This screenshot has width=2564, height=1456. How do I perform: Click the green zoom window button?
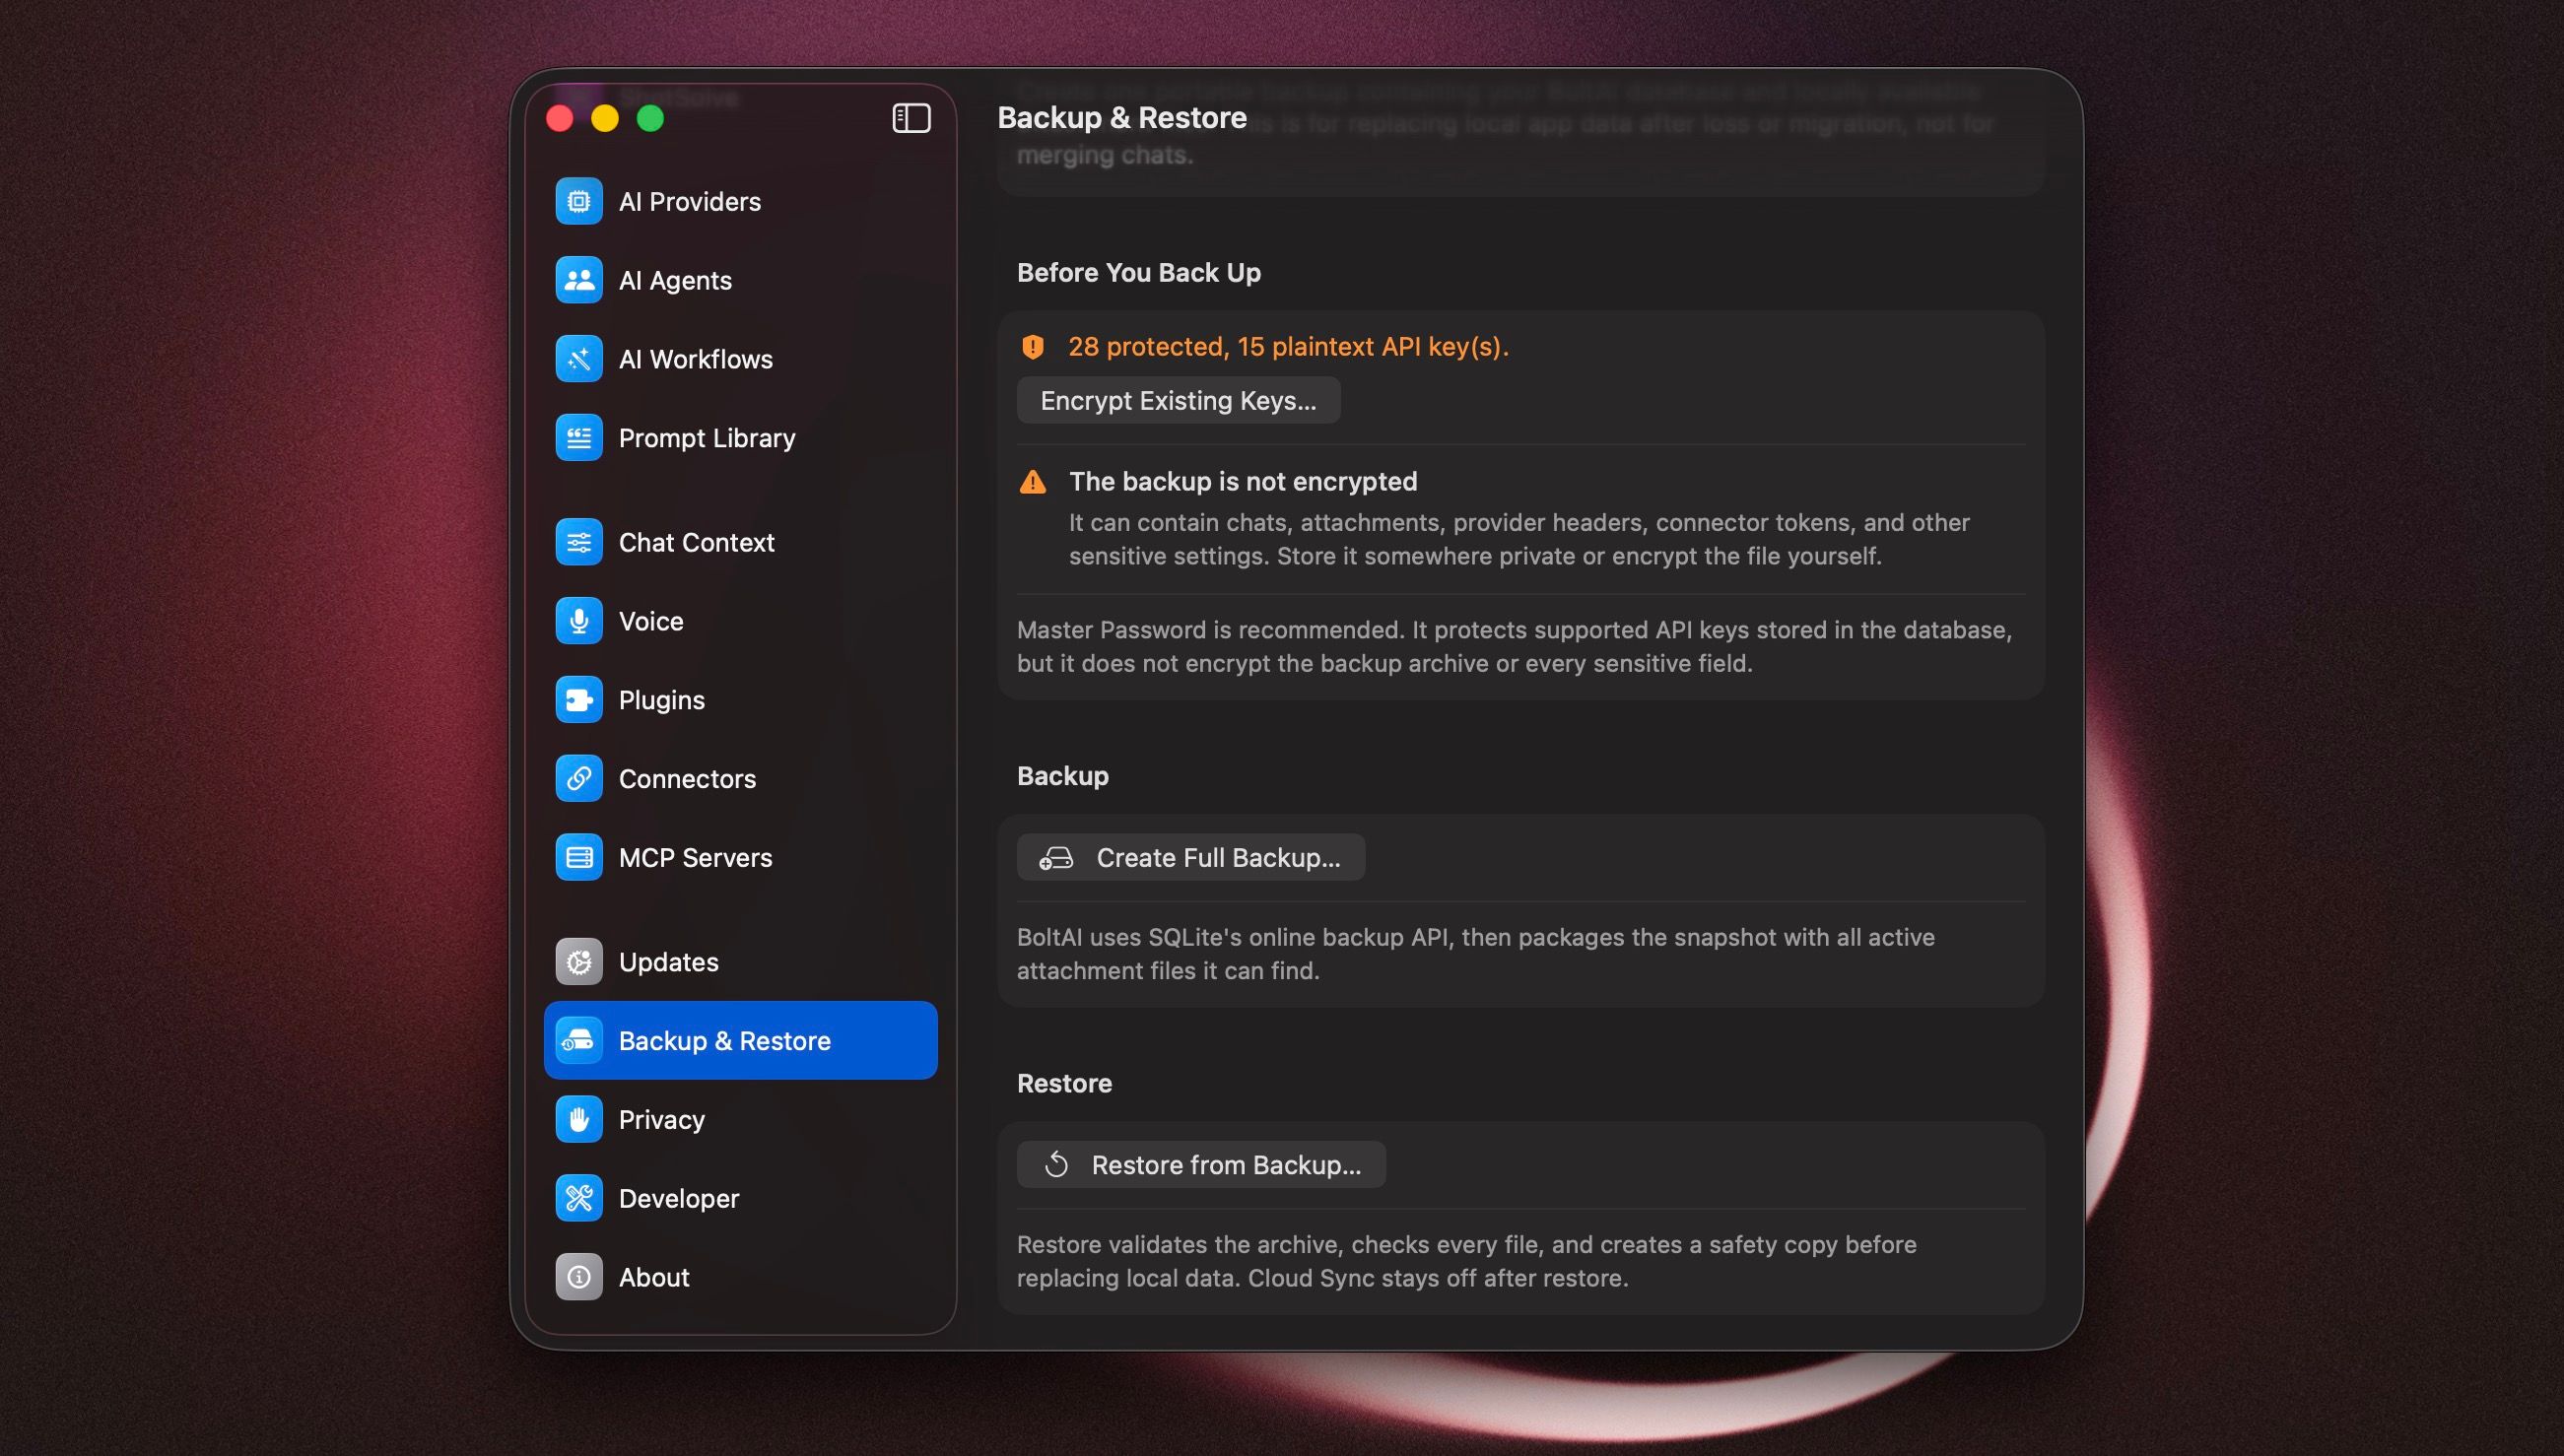650,118
